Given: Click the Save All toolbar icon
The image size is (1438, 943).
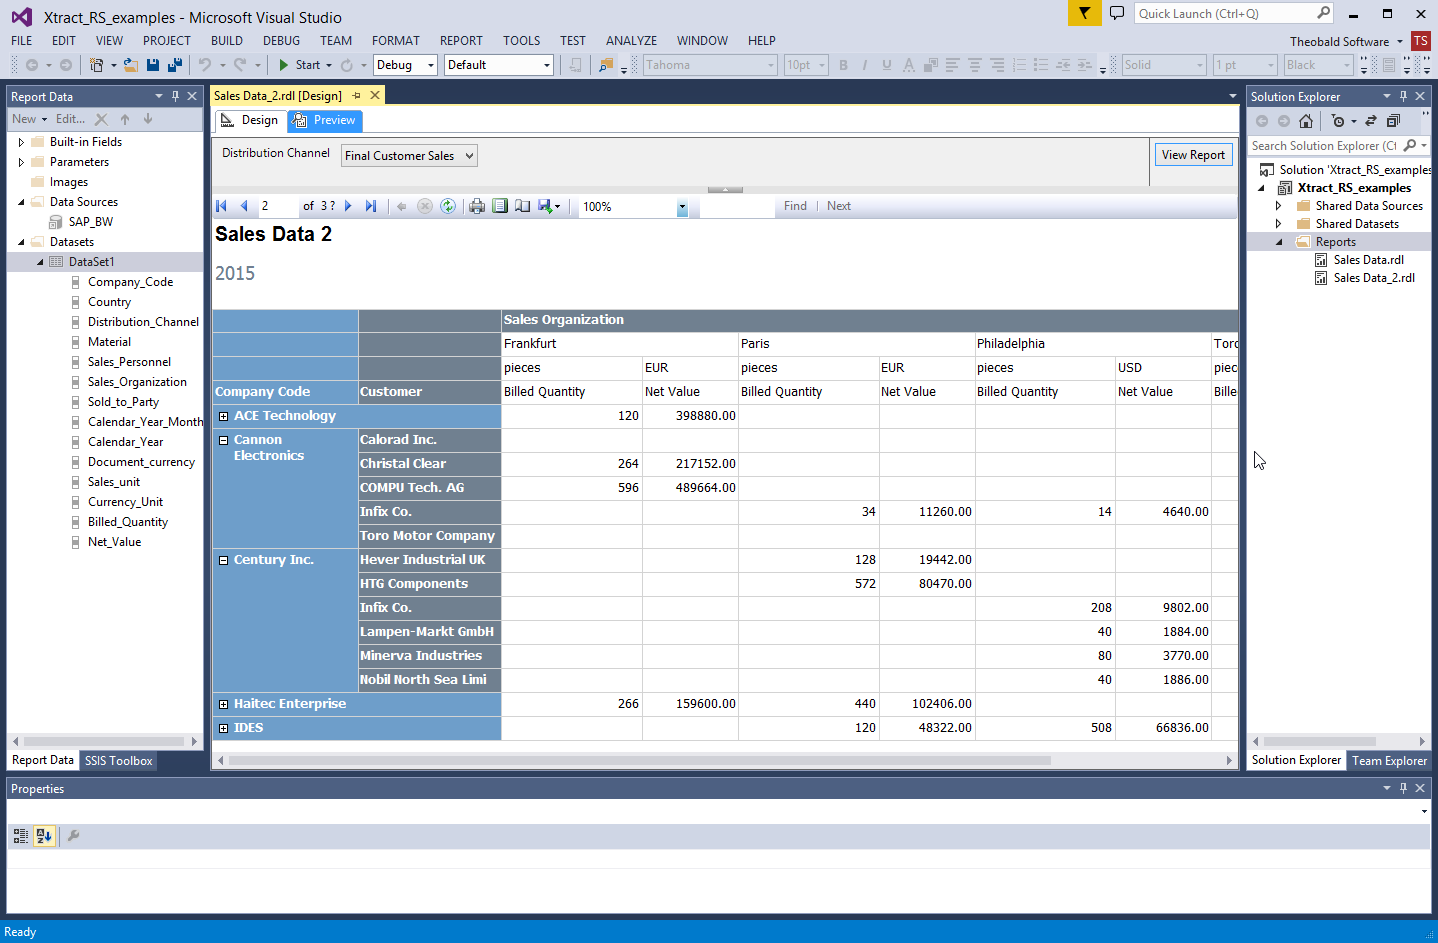Looking at the screenshot, I should coord(174,65).
